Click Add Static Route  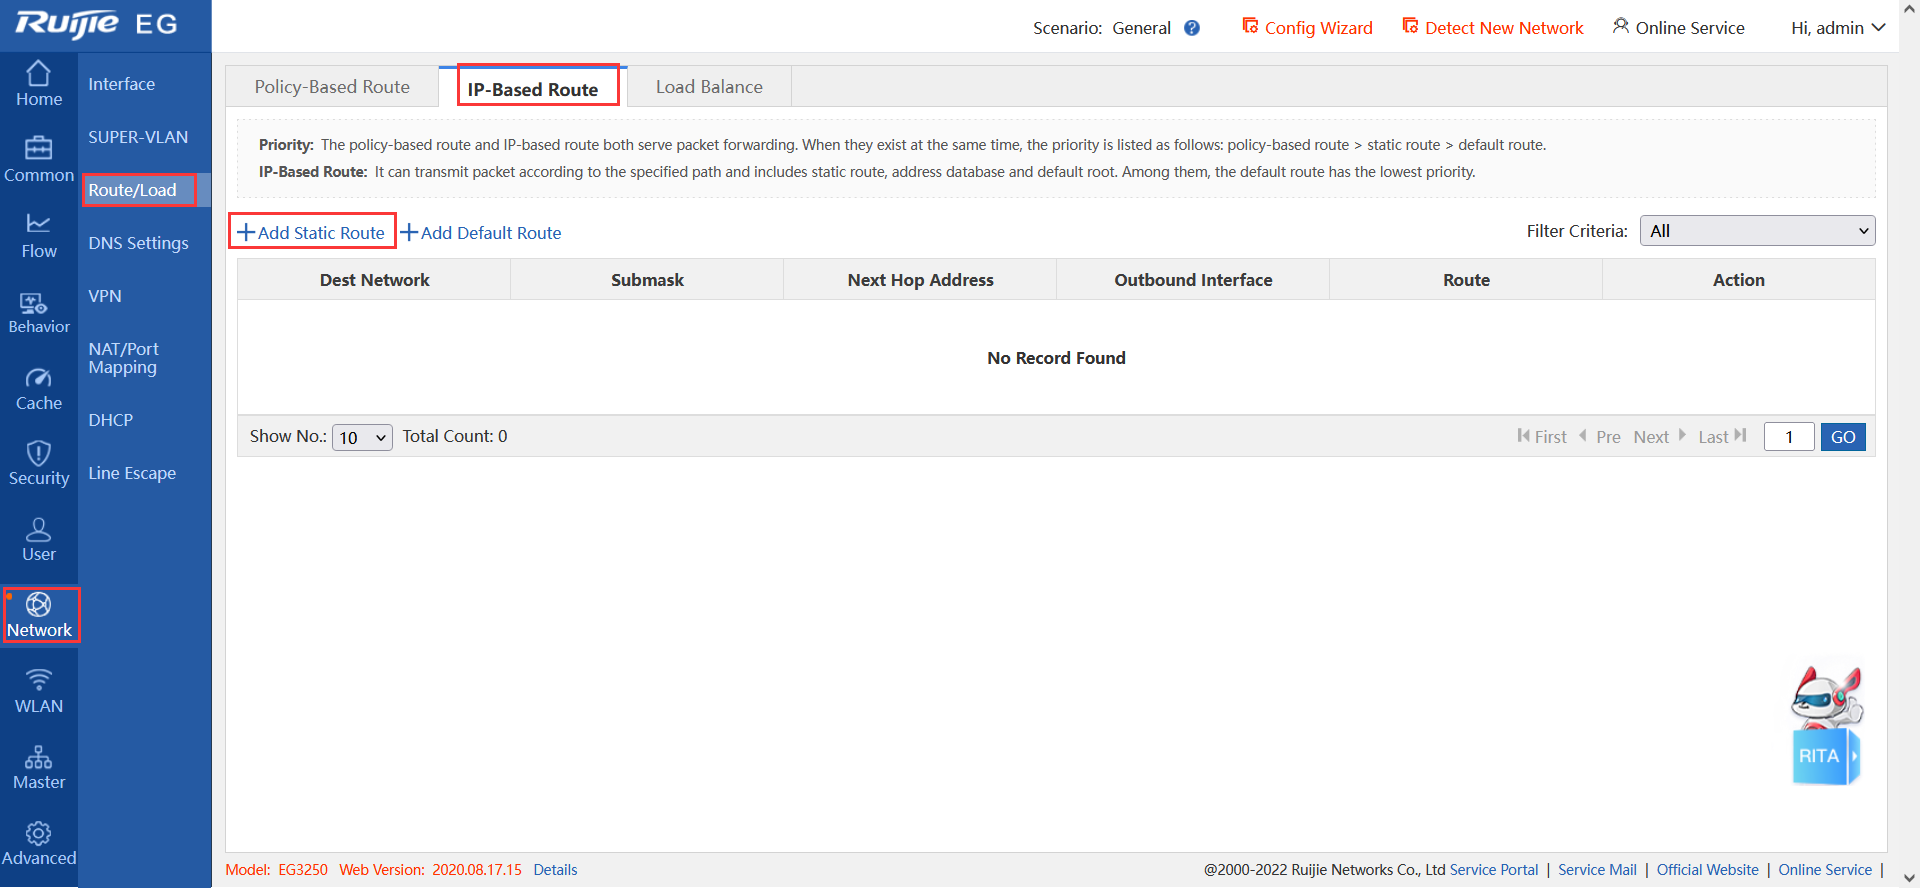pos(312,233)
